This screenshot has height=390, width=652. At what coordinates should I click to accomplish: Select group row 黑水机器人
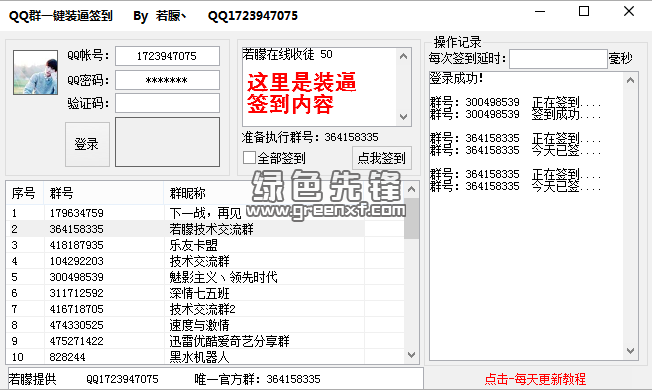[205, 357]
